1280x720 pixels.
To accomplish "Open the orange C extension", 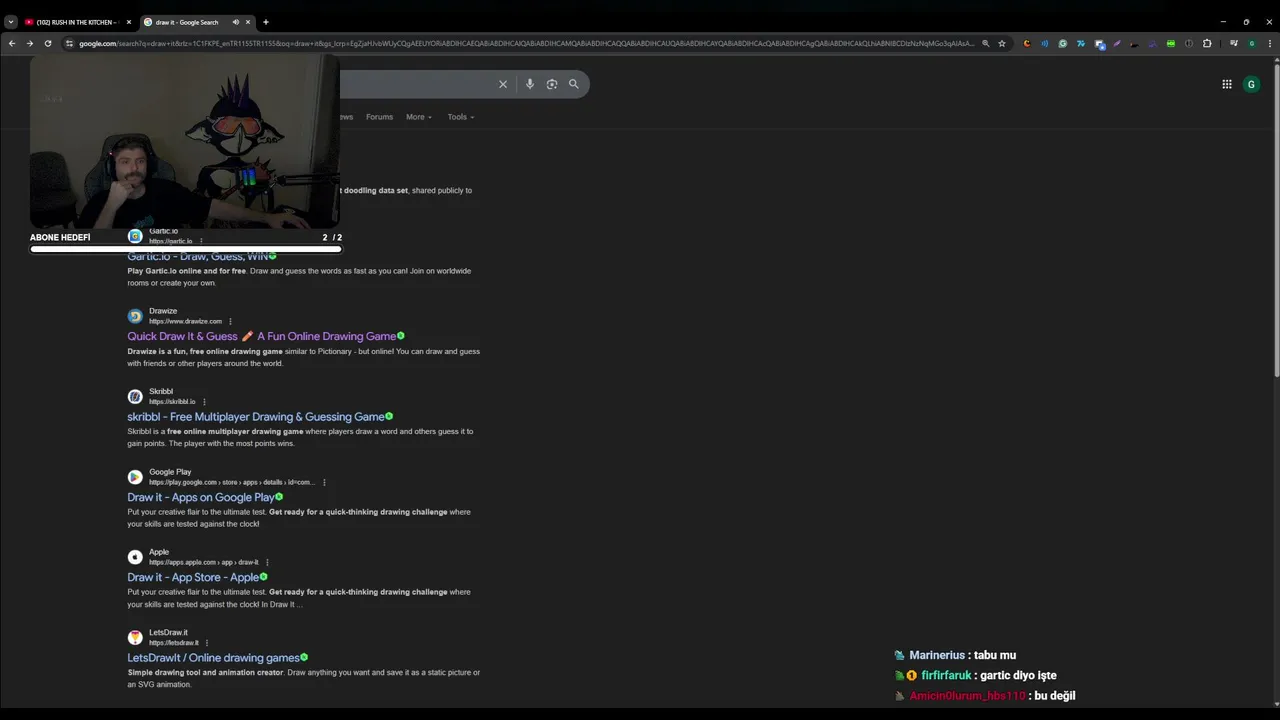I will pyautogui.click(x=1026, y=43).
